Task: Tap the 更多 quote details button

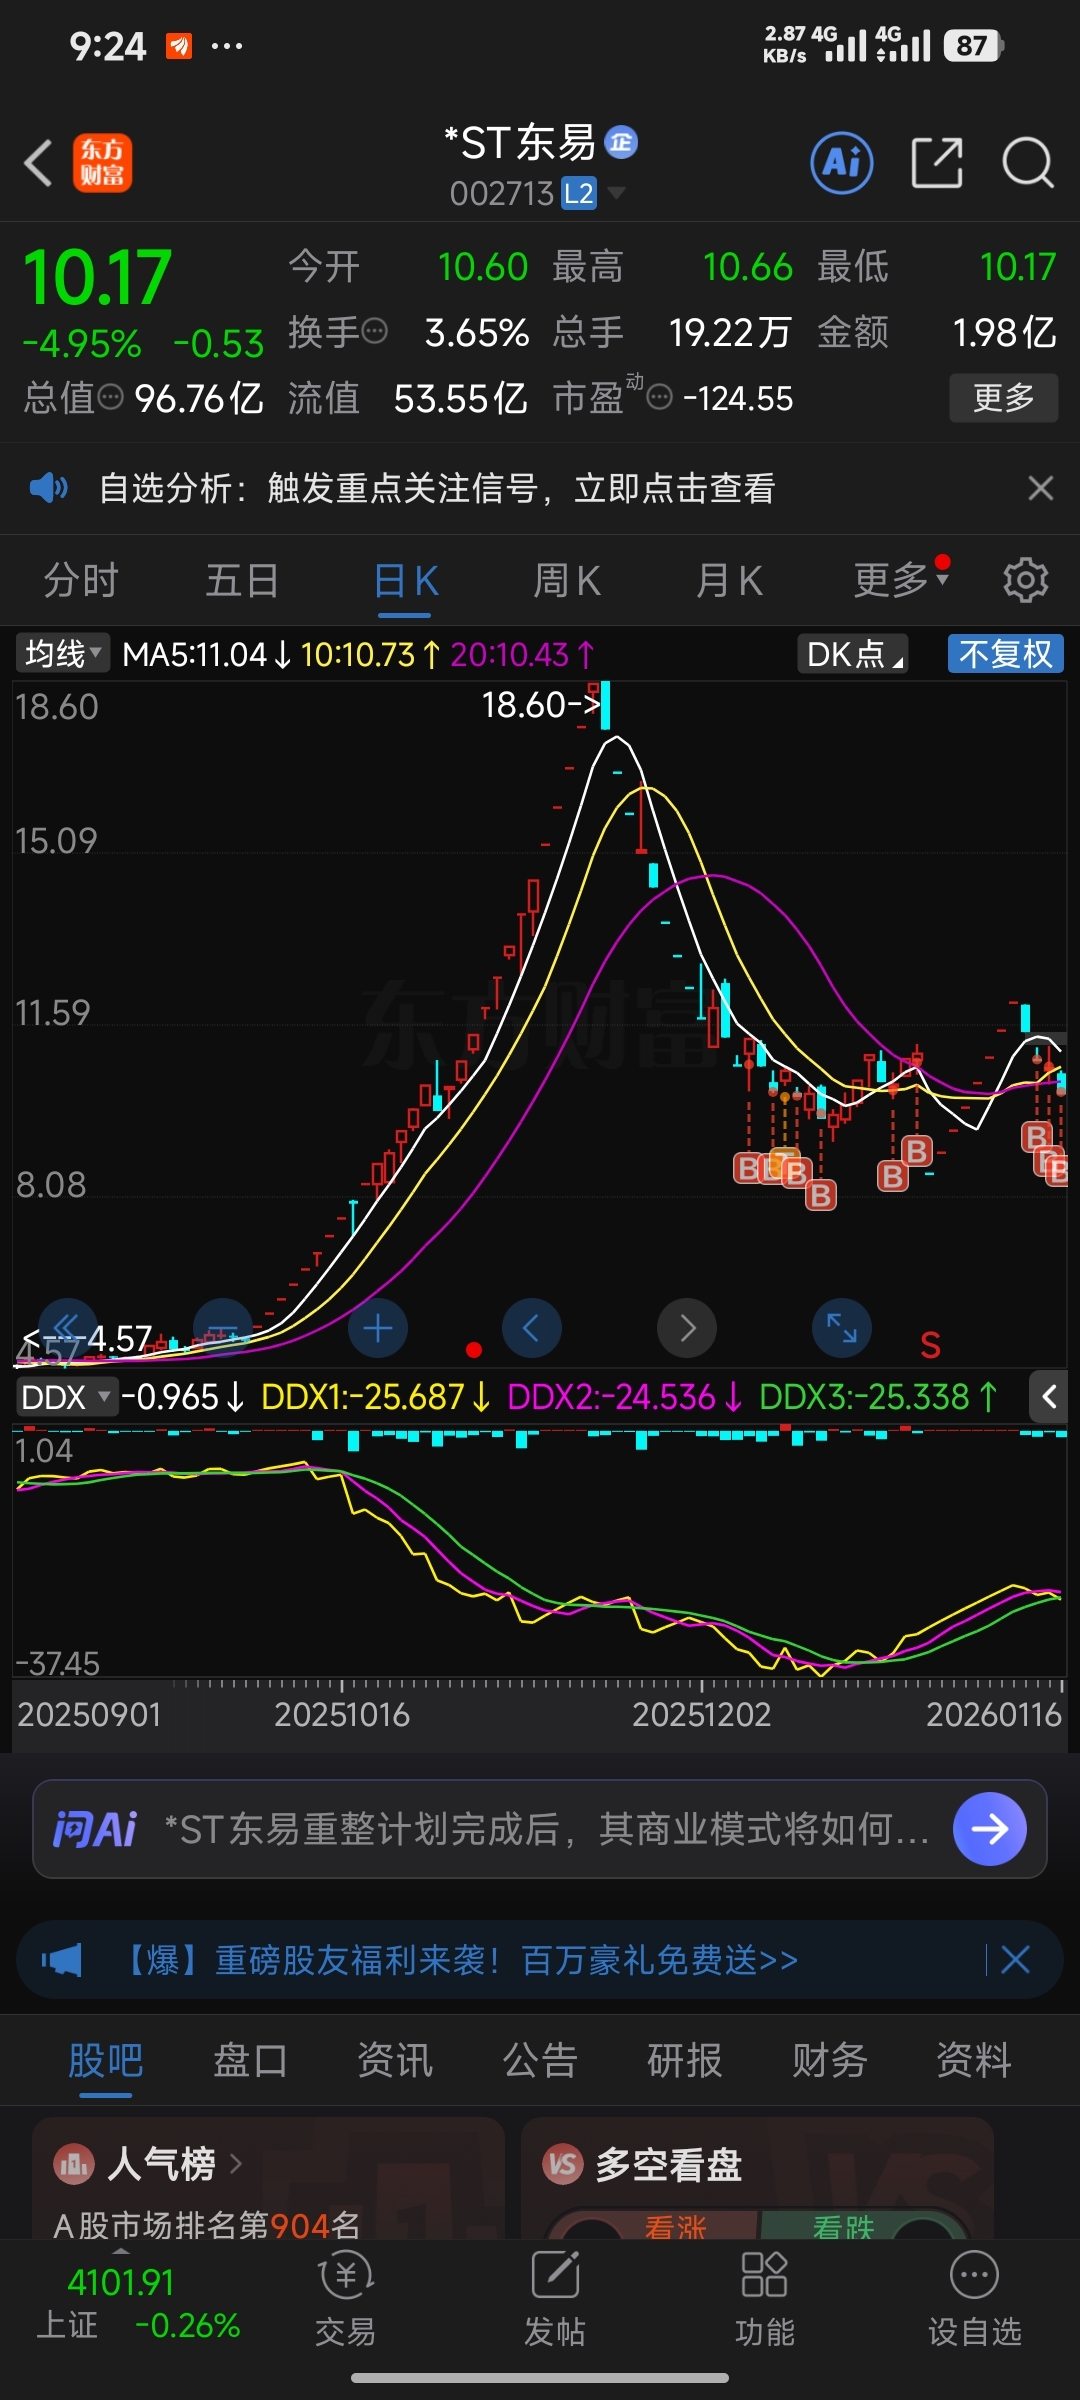Action: coord(1004,398)
